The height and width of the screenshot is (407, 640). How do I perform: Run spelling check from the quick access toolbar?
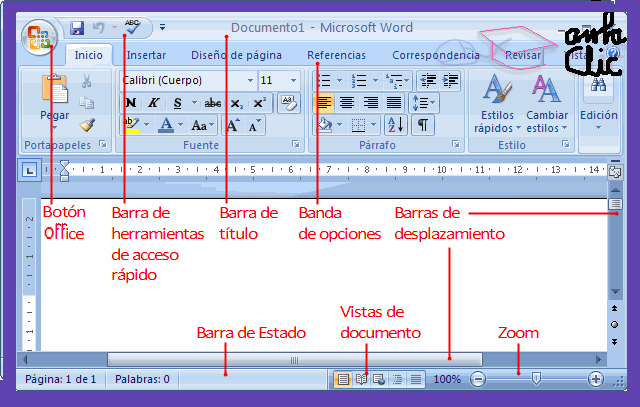click(x=133, y=27)
